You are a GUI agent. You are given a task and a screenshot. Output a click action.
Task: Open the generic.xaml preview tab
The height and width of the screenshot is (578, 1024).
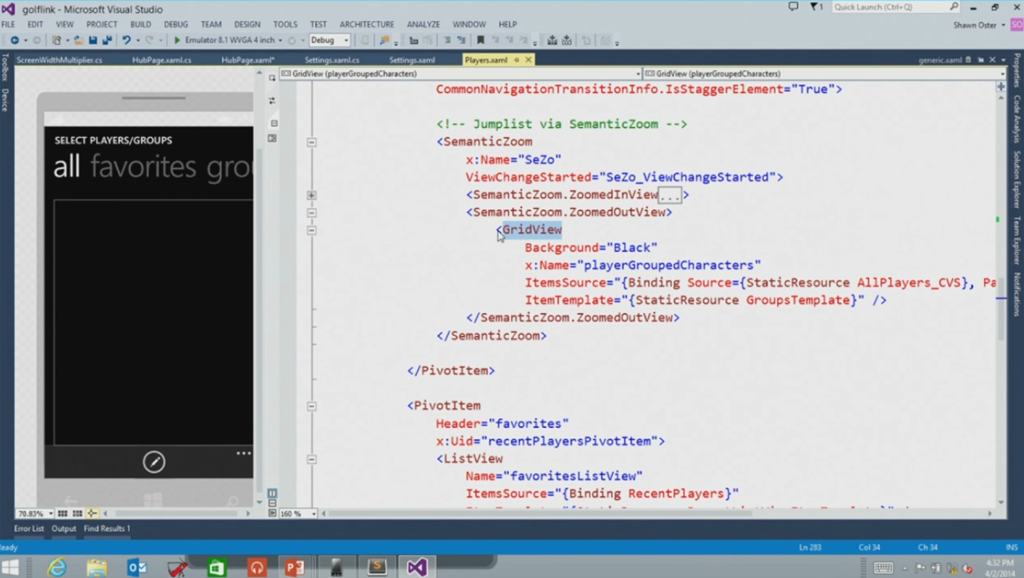(940, 60)
